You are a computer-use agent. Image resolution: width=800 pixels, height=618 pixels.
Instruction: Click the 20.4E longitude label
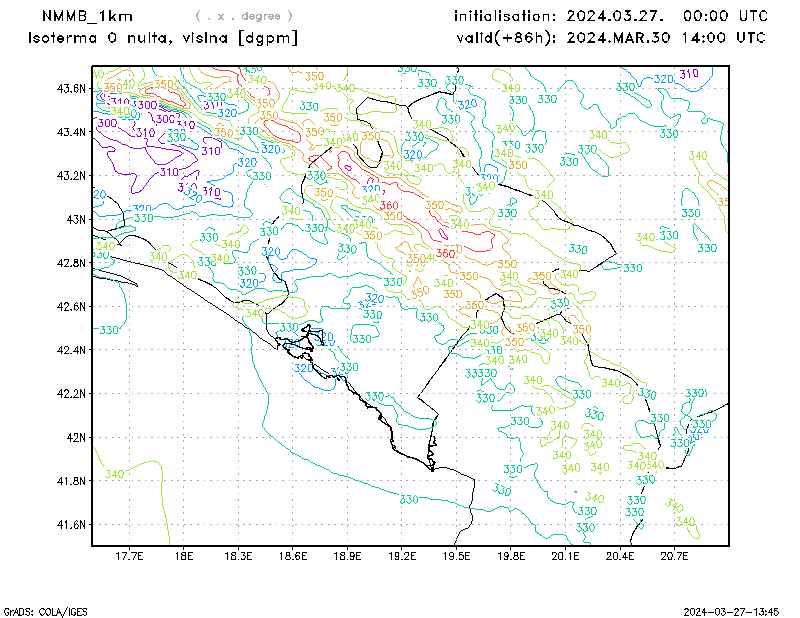point(620,556)
